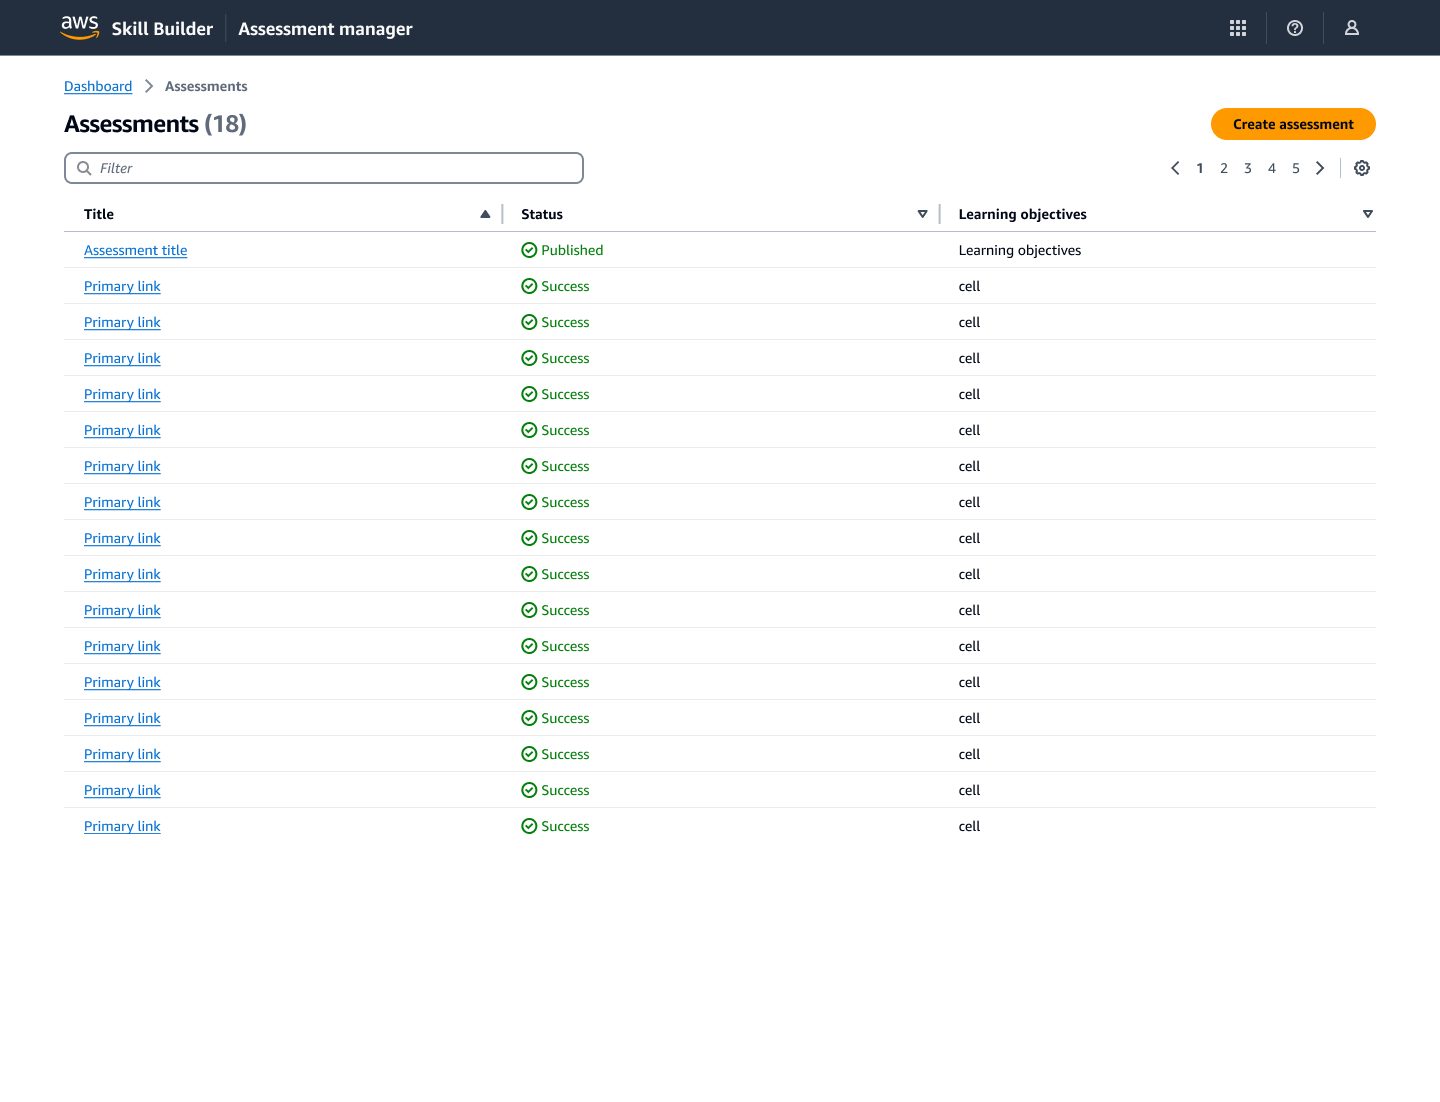Sort by Learning objectives column arrow
Image resolution: width=1440 pixels, height=1102 pixels.
tap(1367, 214)
